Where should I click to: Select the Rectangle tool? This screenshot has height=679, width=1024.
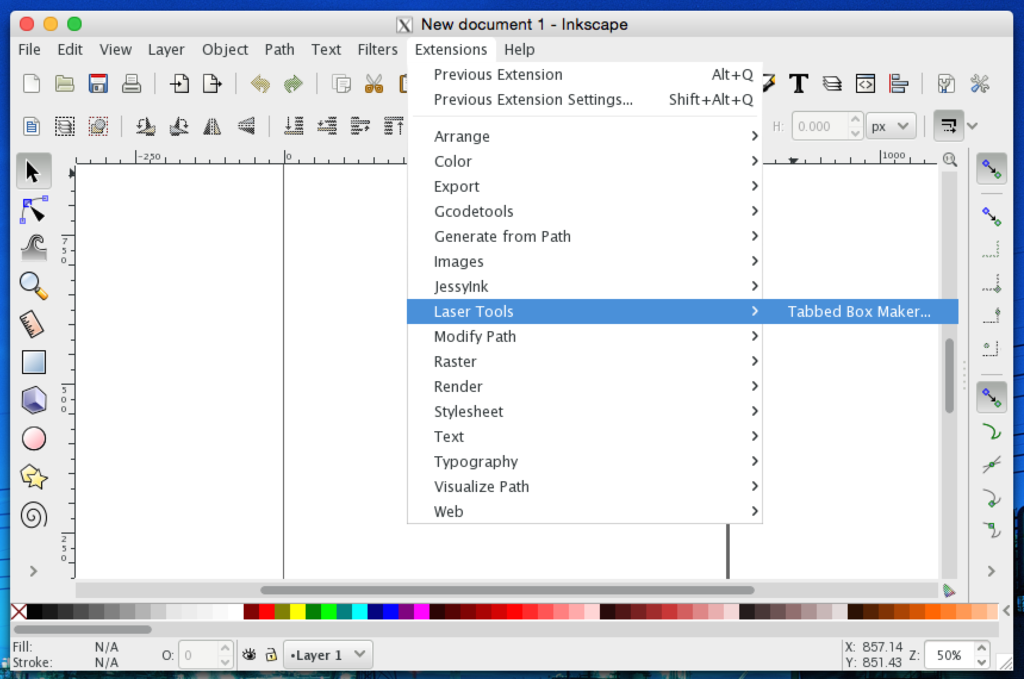(x=33, y=362)
